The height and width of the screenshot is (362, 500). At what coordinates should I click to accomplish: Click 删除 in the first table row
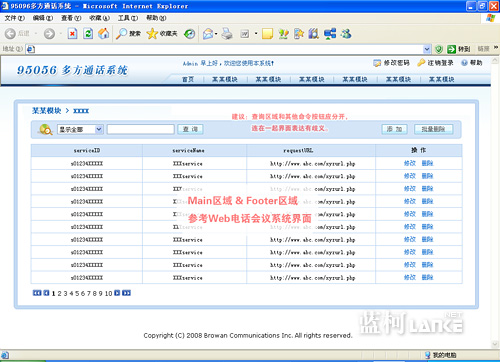[x=427, y=163]
